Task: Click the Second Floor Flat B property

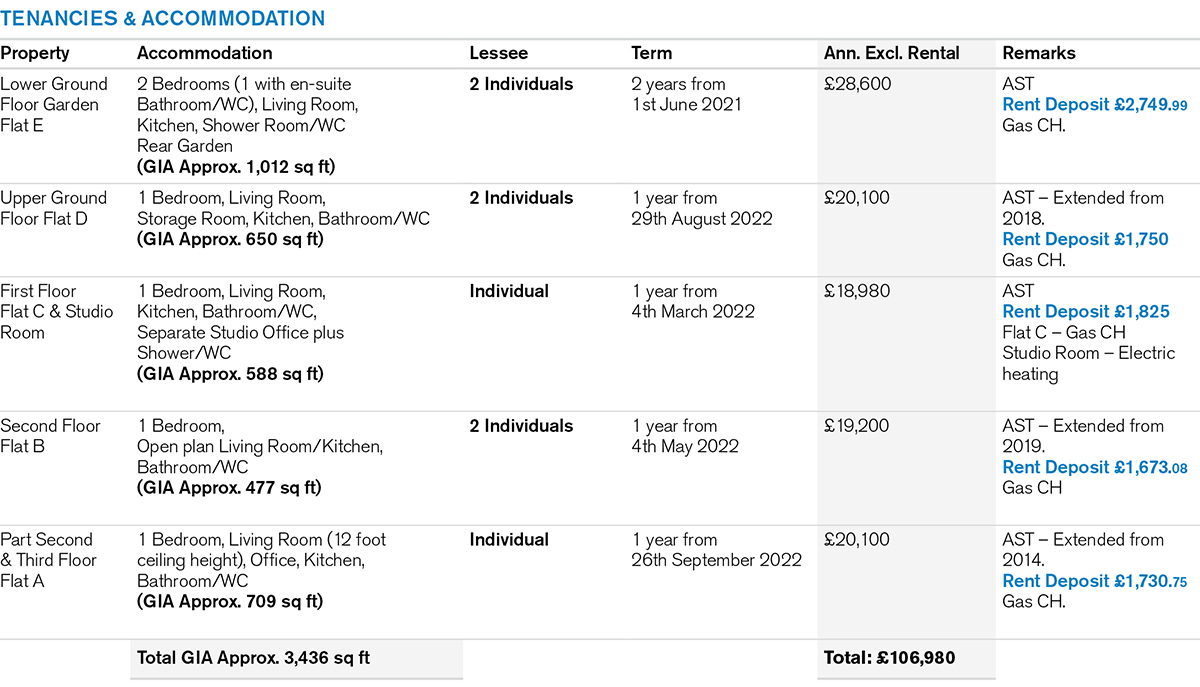Action: click(50, 436)
